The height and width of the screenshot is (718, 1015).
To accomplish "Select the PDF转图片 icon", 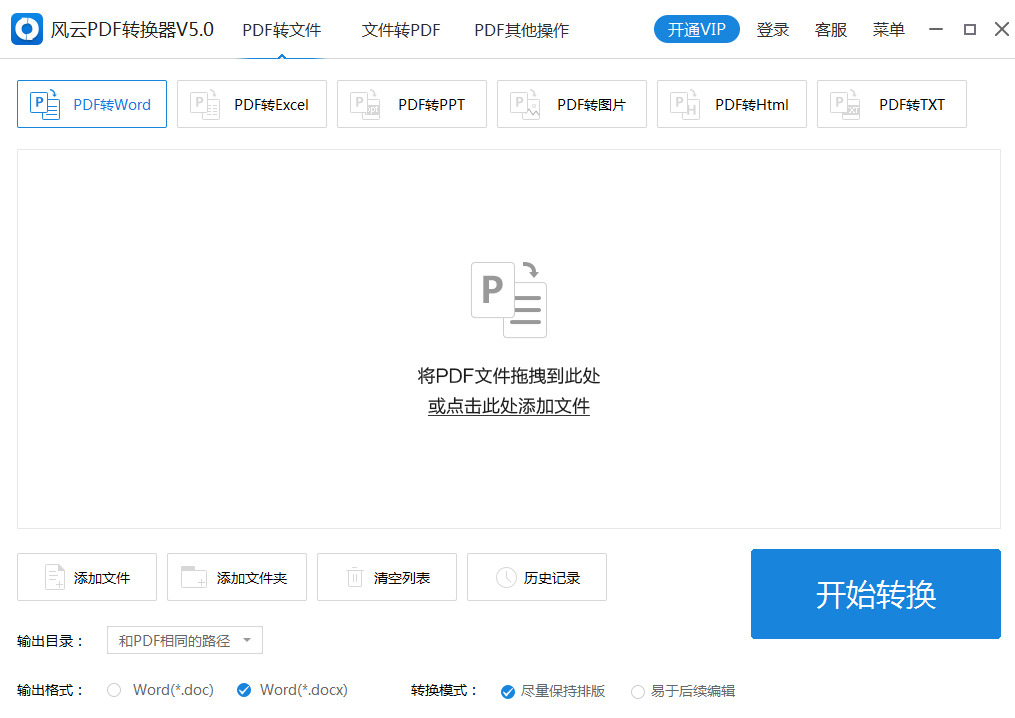I will (x=525, y=104).
